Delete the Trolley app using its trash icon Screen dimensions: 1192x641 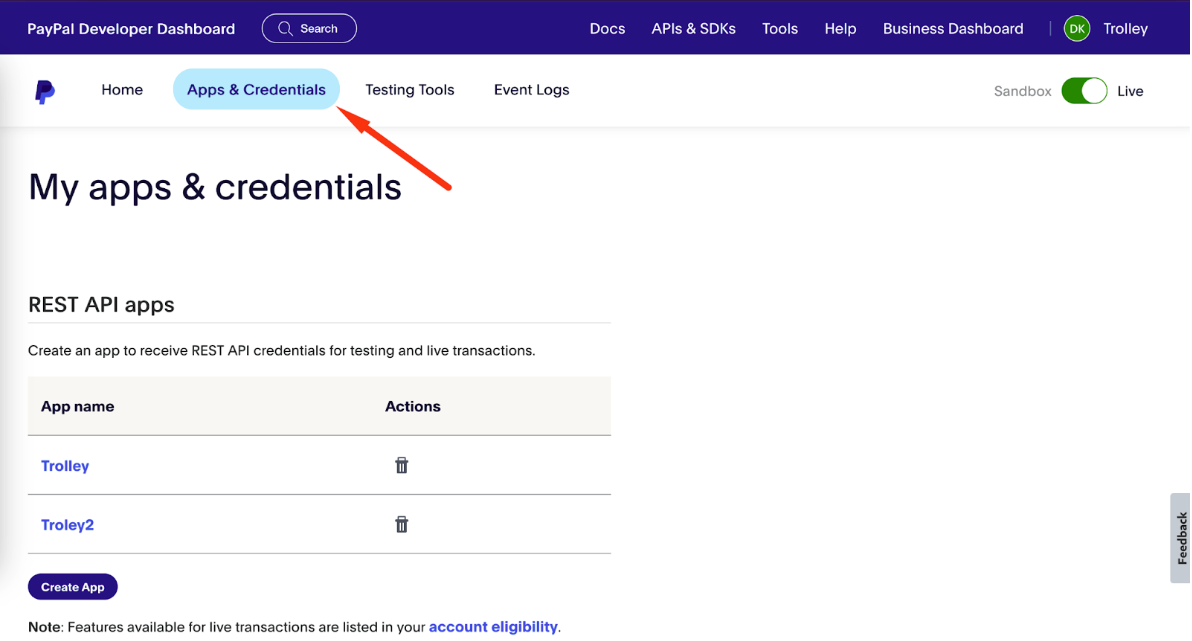(x=401, y=465)
